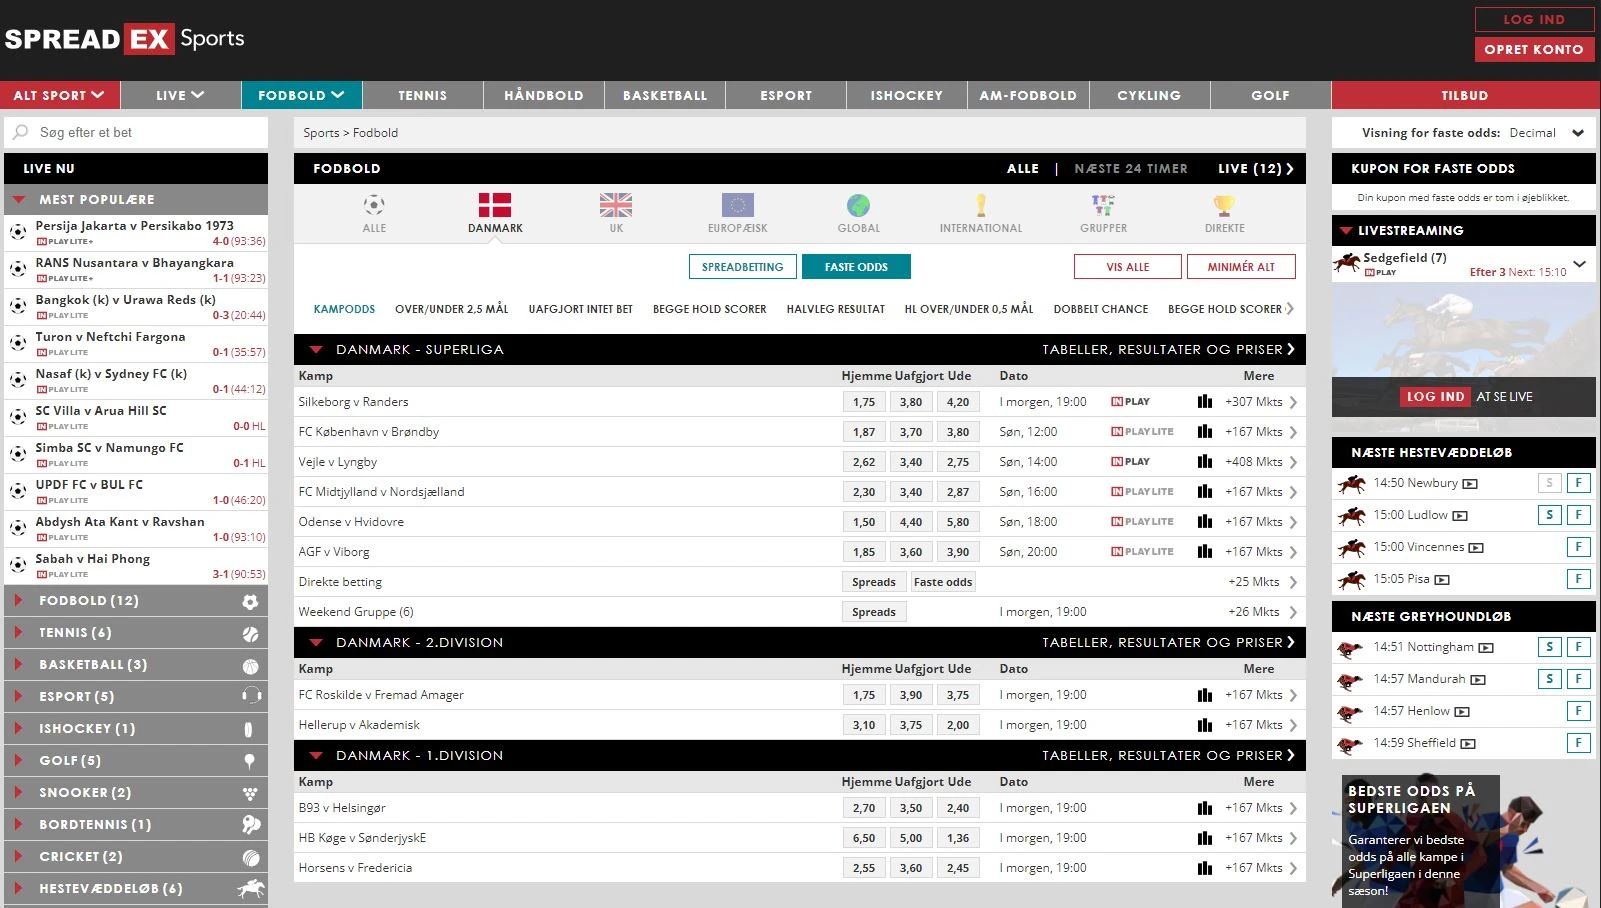Switch to Over/Under 2,5 Mål market

pyautogui.click(x=452, y=309)
